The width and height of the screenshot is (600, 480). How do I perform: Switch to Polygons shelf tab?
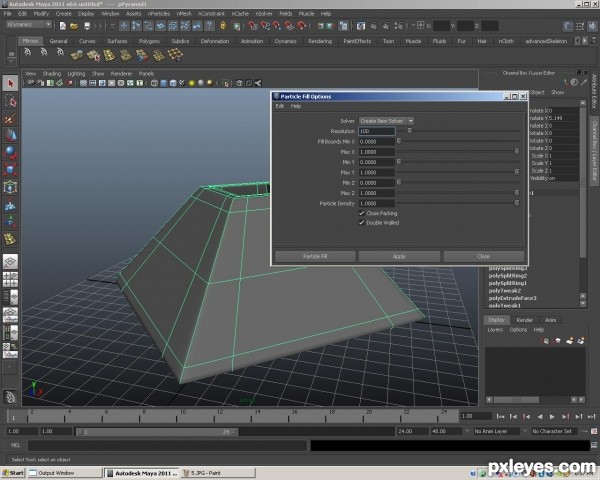pos(149,41)
